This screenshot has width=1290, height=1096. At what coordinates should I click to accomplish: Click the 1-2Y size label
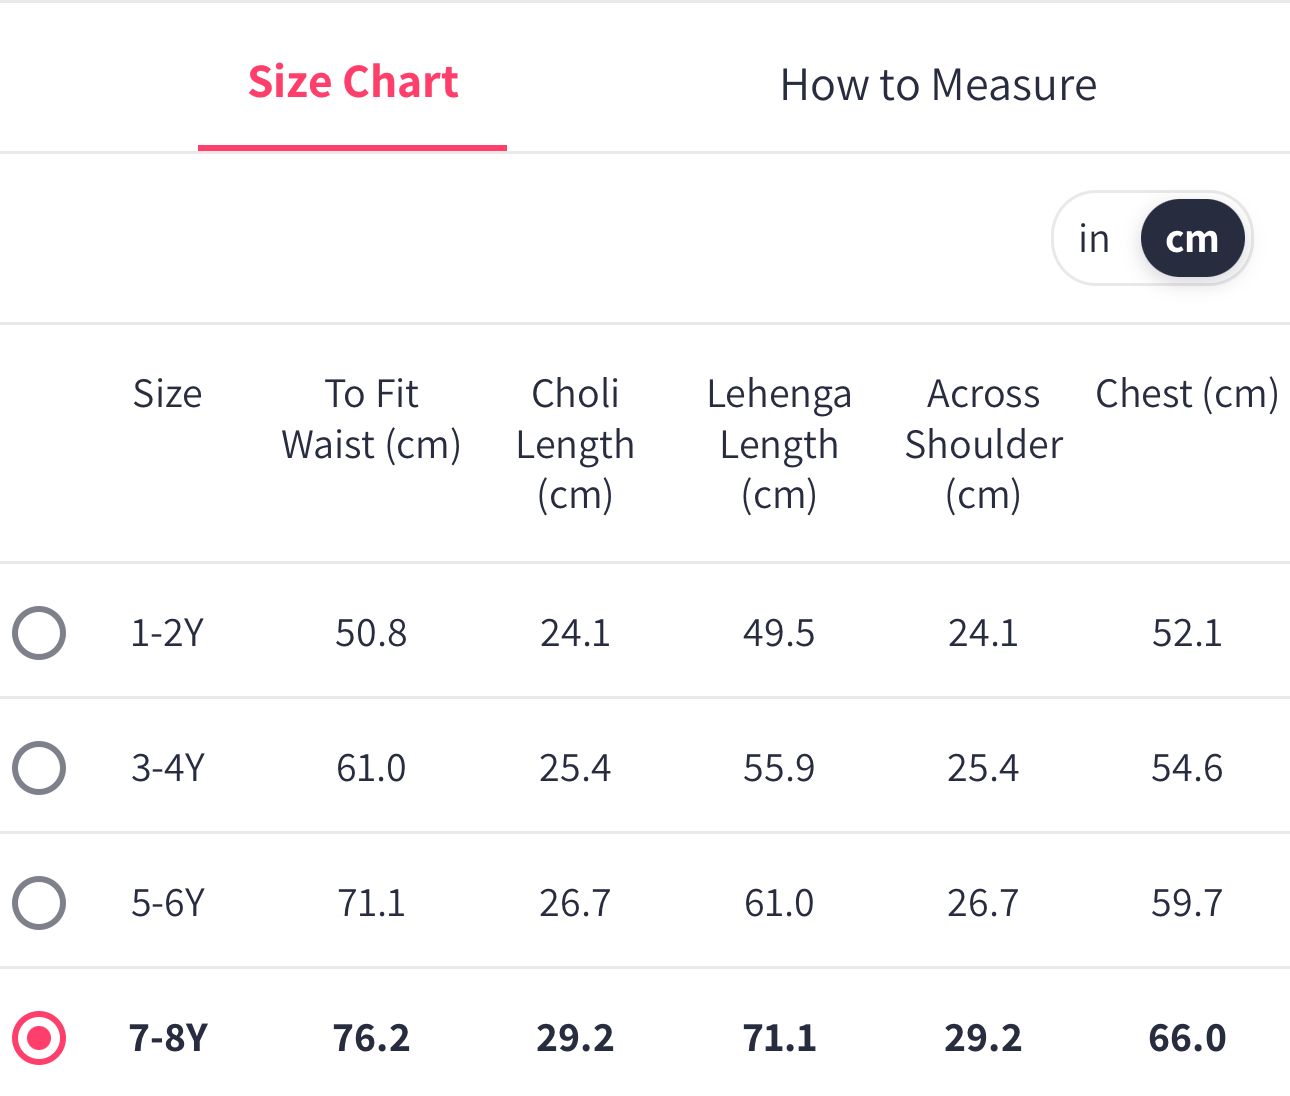point(167,633)
